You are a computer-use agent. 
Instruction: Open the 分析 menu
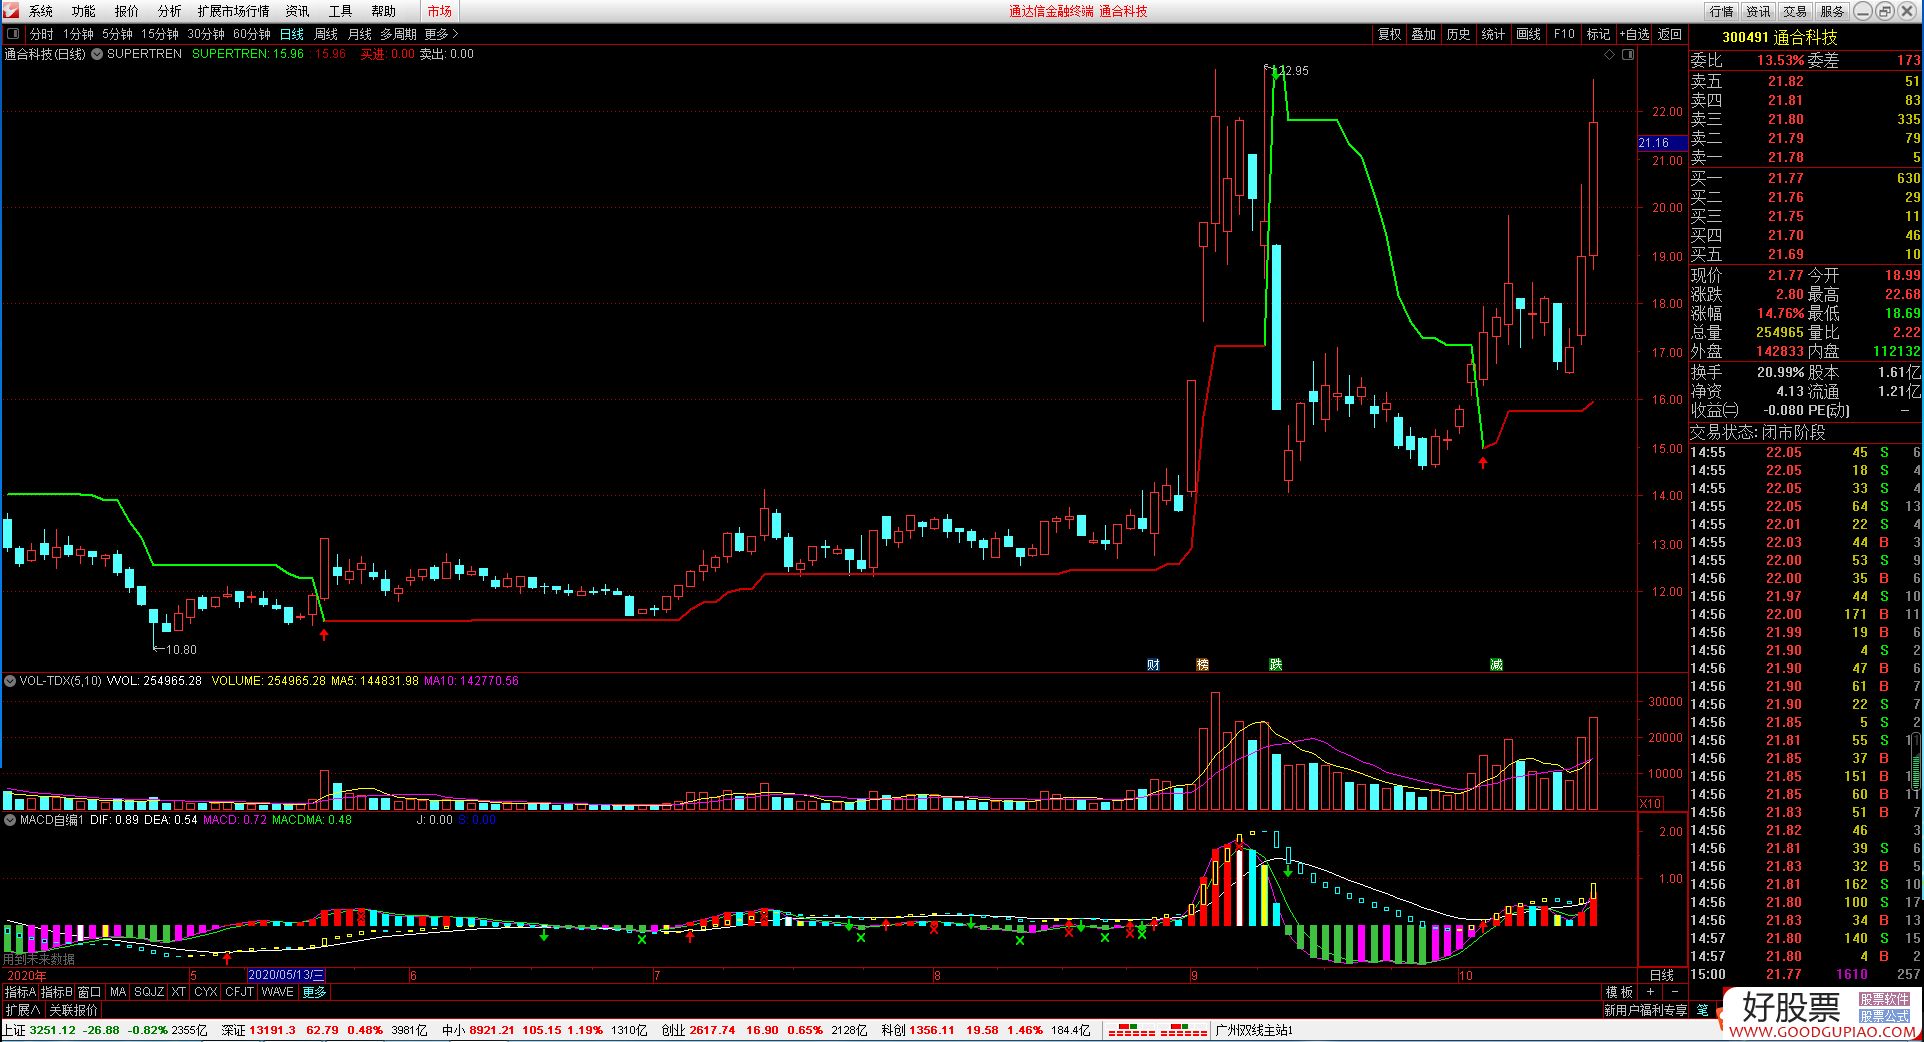click(x=170, y=11)
